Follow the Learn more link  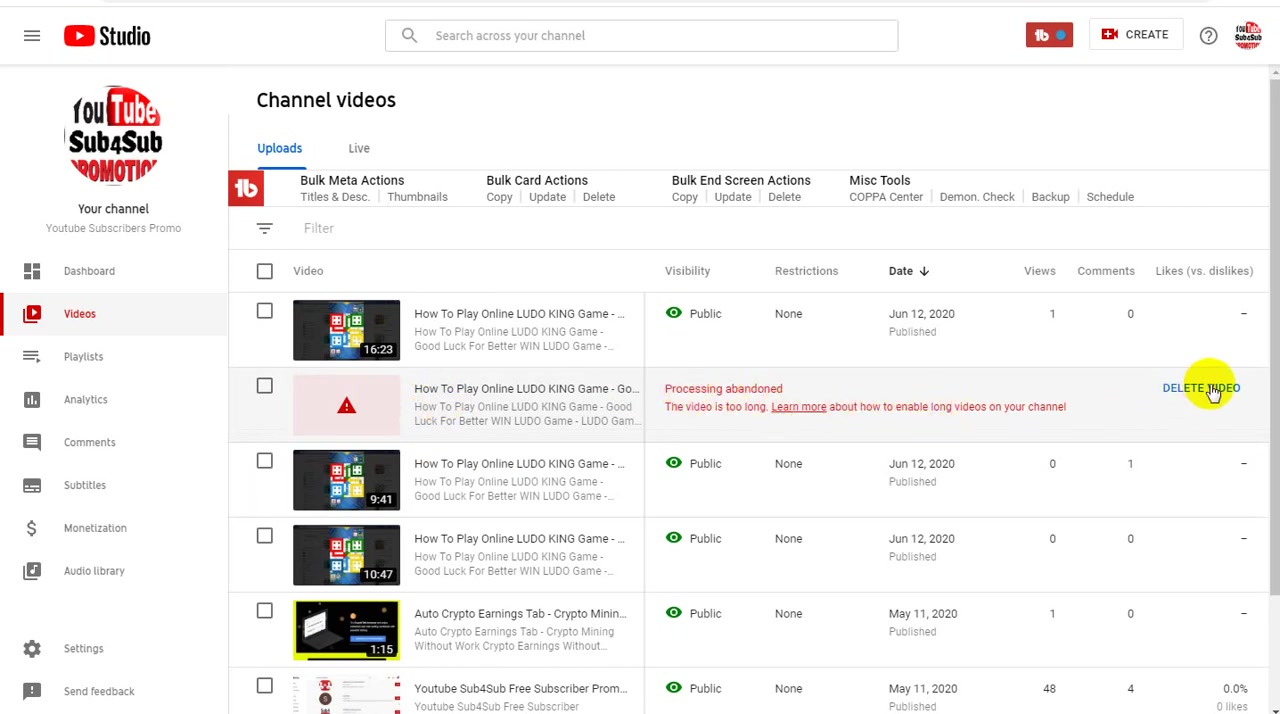(799, 407)
